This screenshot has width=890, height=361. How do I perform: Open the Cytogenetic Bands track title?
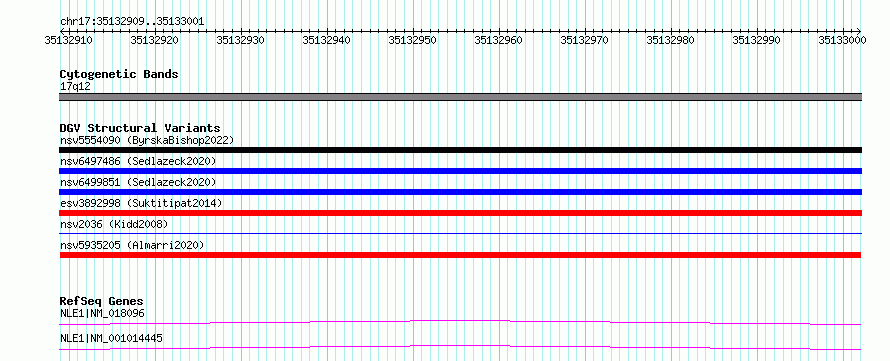(x=119, y=74)
